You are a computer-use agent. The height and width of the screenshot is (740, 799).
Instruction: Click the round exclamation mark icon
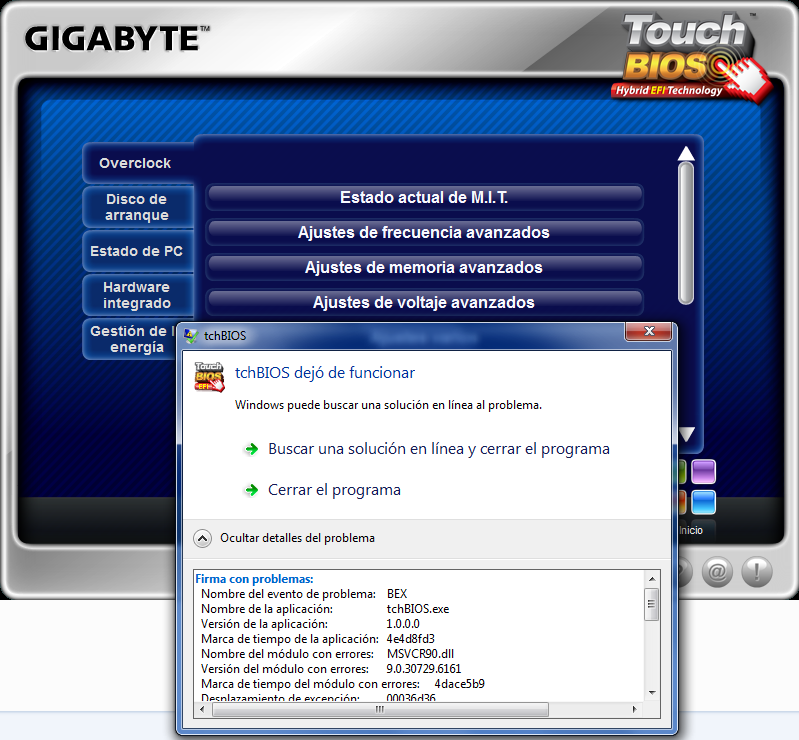756,572
